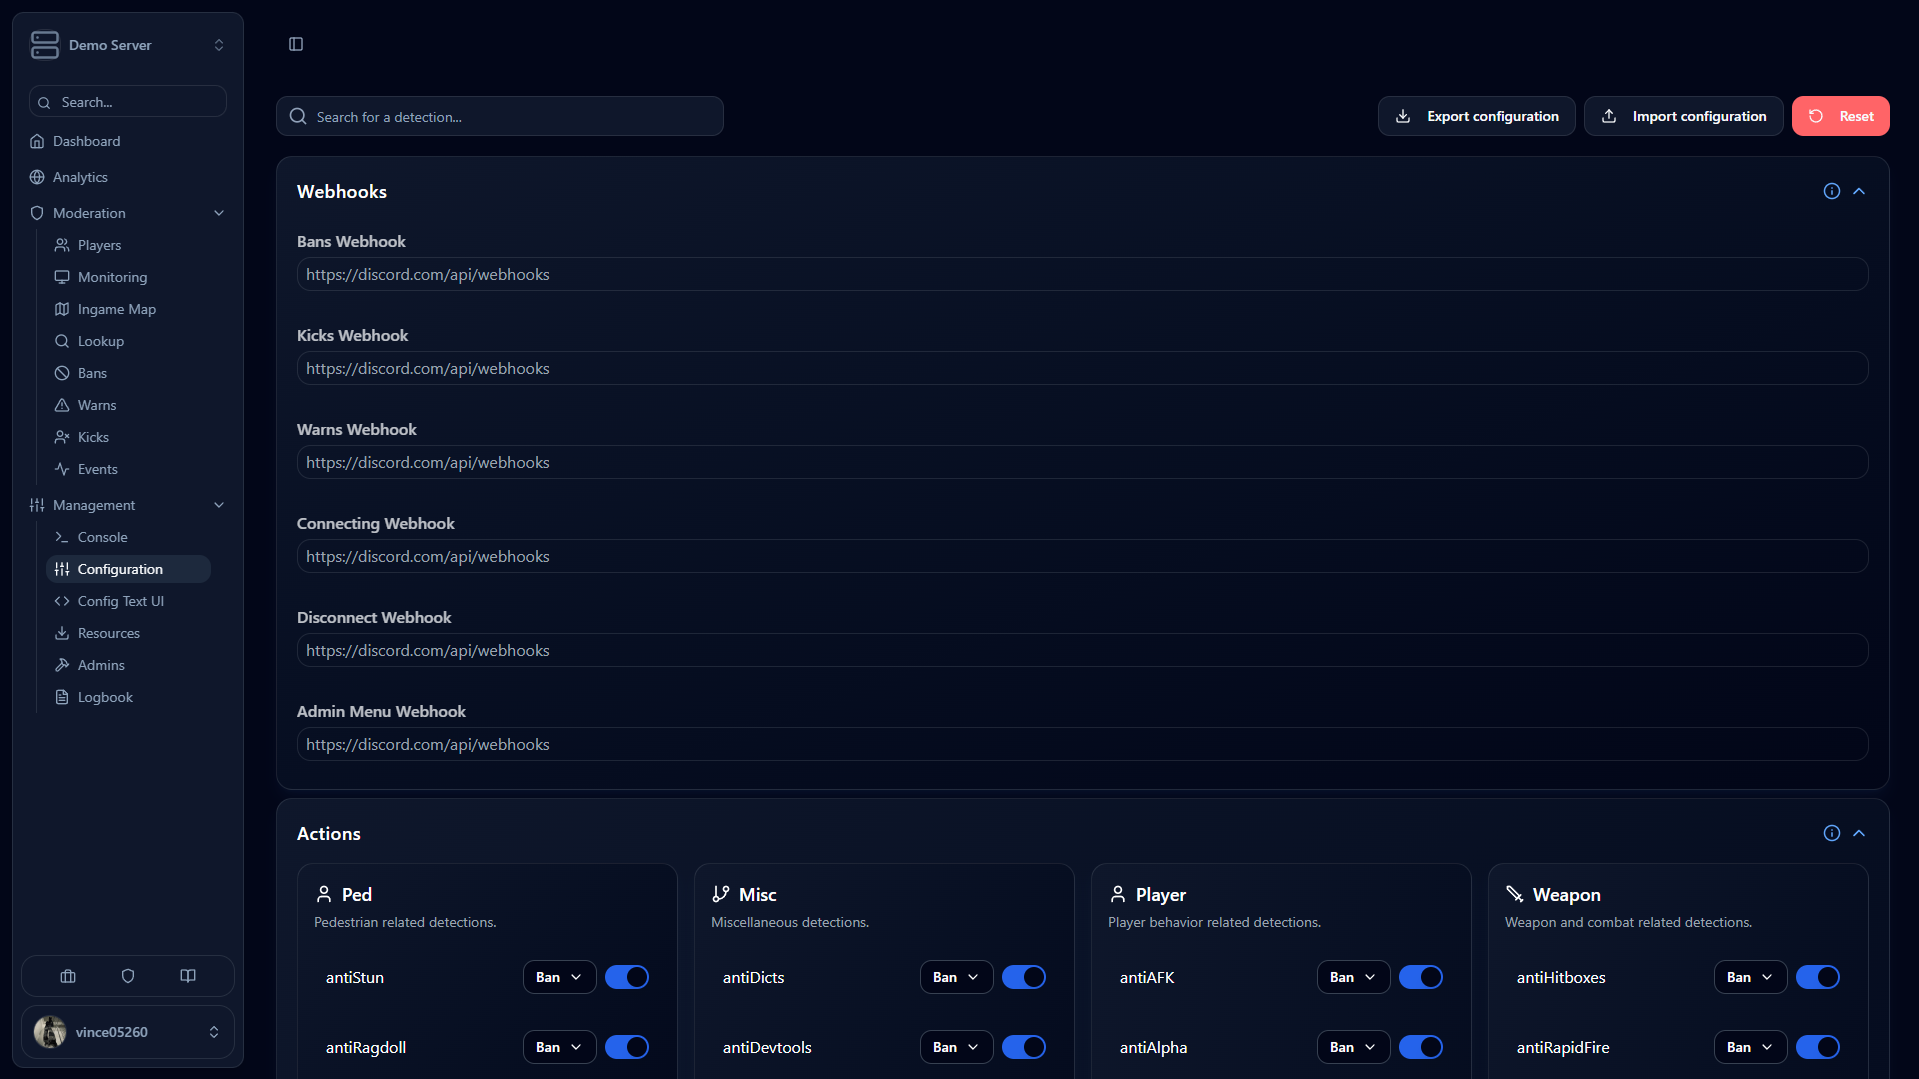This screenshot has width=1919, height=1079.
Task: Click the Players people icon
Action: tap(62, 245)
